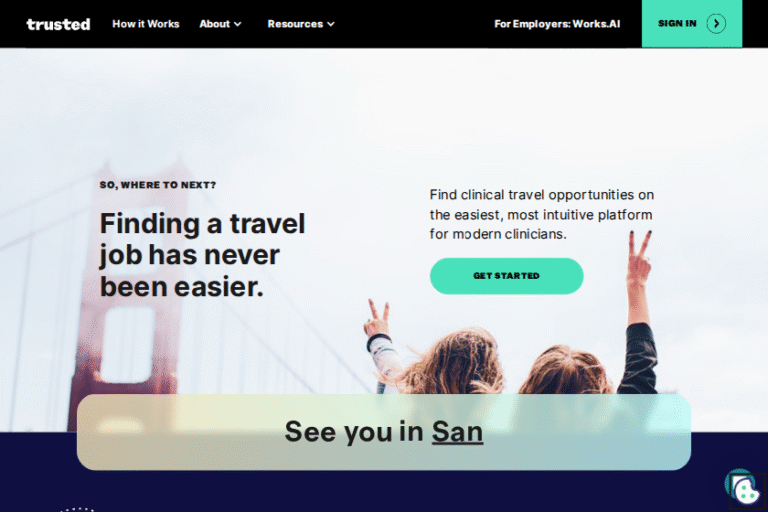The image size is (768, 512).
Task: Click the SIGN IN button
Action: (x=692, y=24)
